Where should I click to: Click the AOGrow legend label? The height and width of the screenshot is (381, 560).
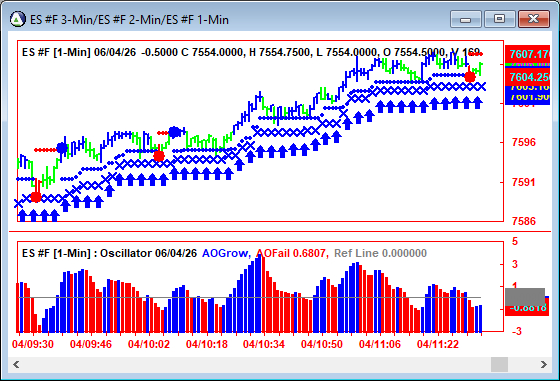tap(226, 253)
